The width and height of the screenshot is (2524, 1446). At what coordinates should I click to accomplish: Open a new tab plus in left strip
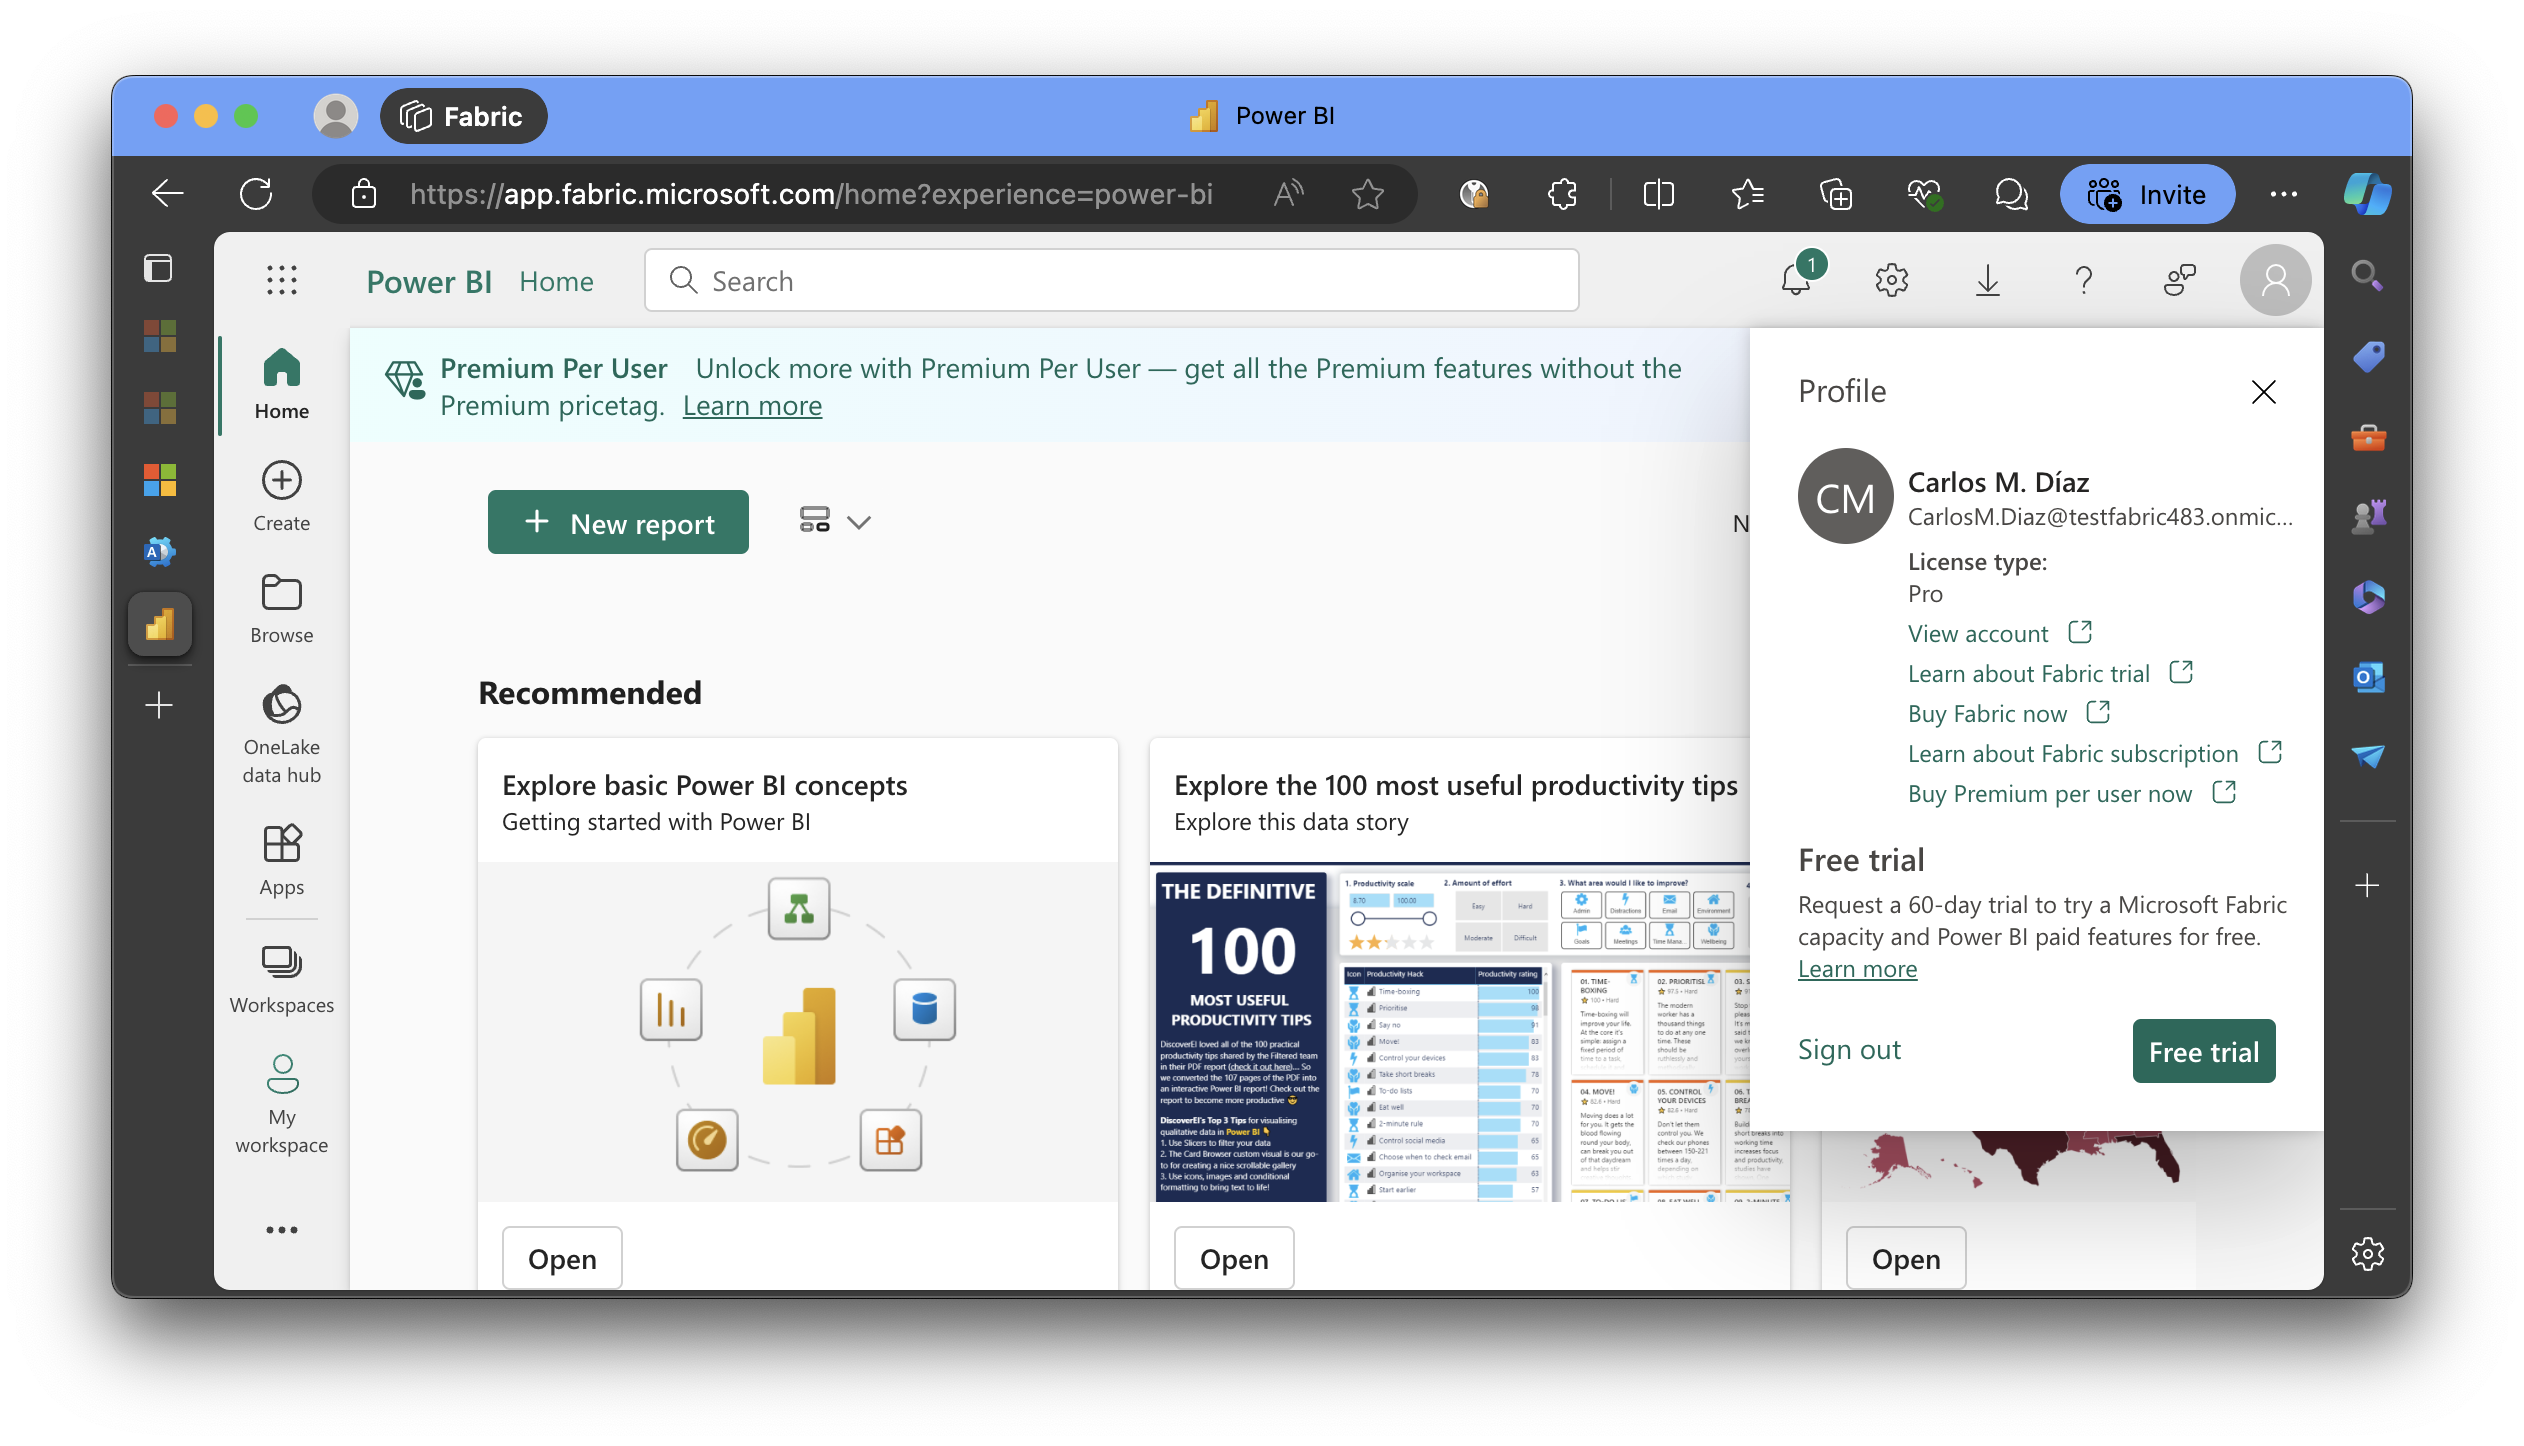159,705
